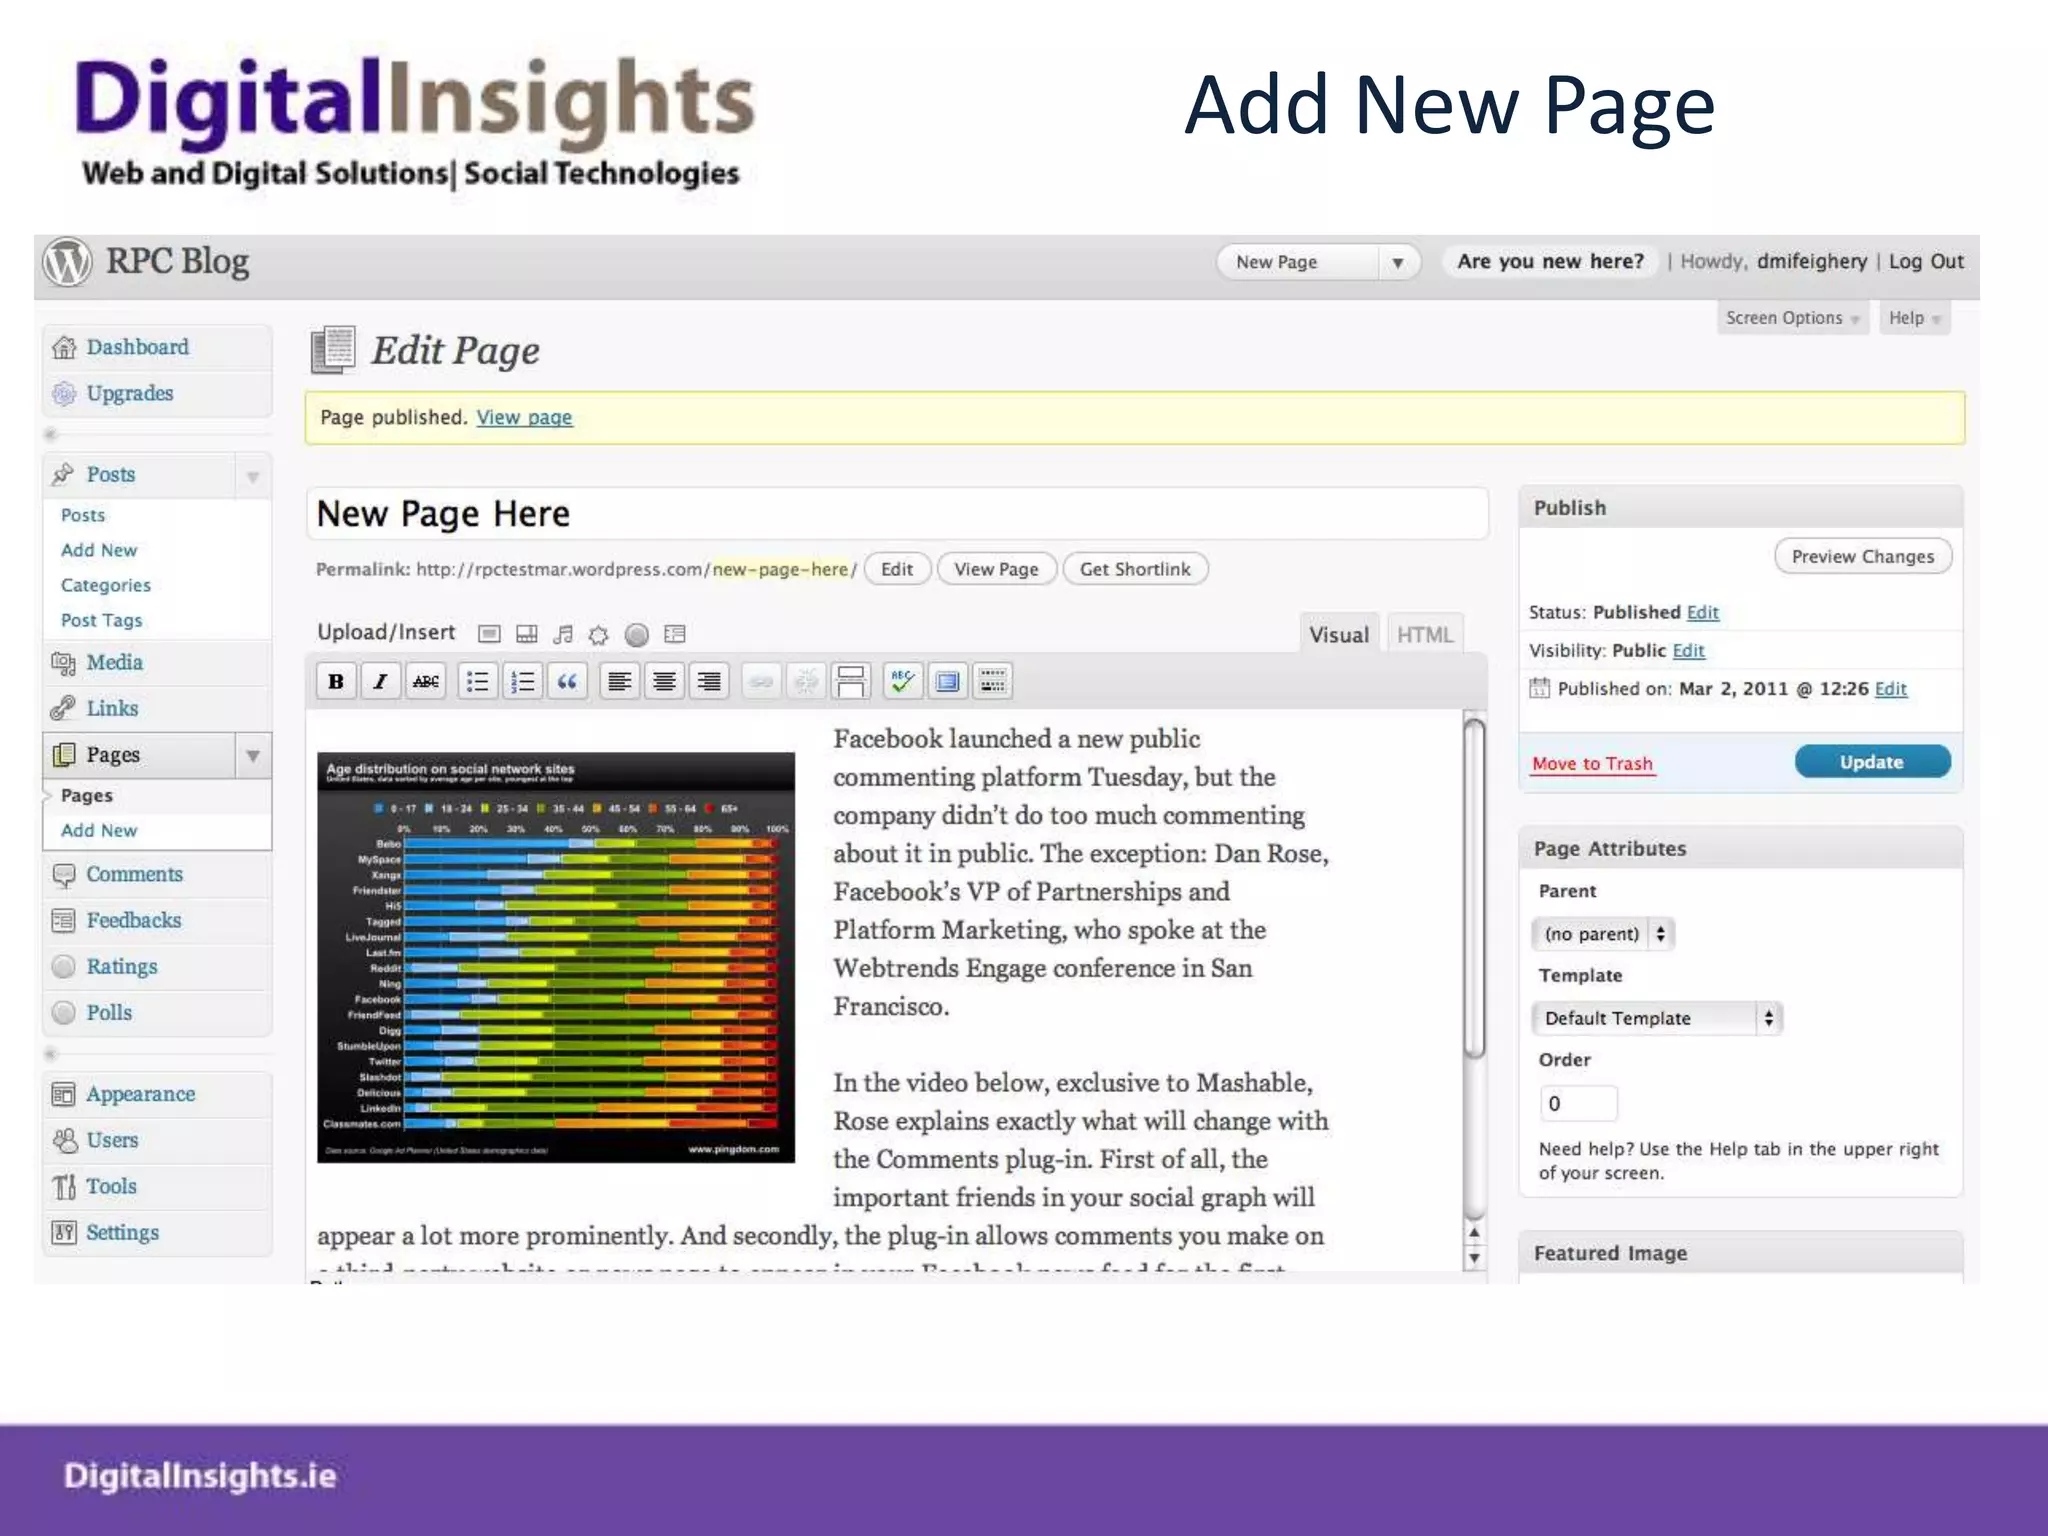Click the blue Update button
Image resolution: width=2048 pixels, height=1536 pixels.
pos(1871,762)
